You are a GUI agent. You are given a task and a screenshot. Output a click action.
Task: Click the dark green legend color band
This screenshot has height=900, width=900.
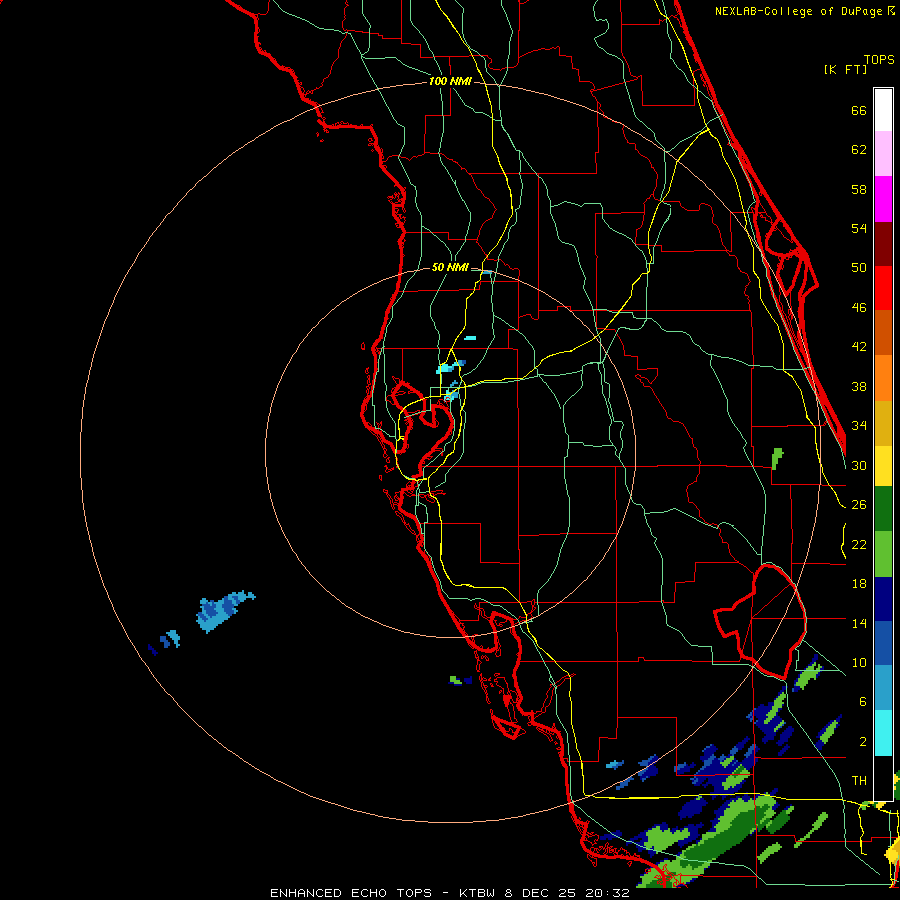(883, 509)
